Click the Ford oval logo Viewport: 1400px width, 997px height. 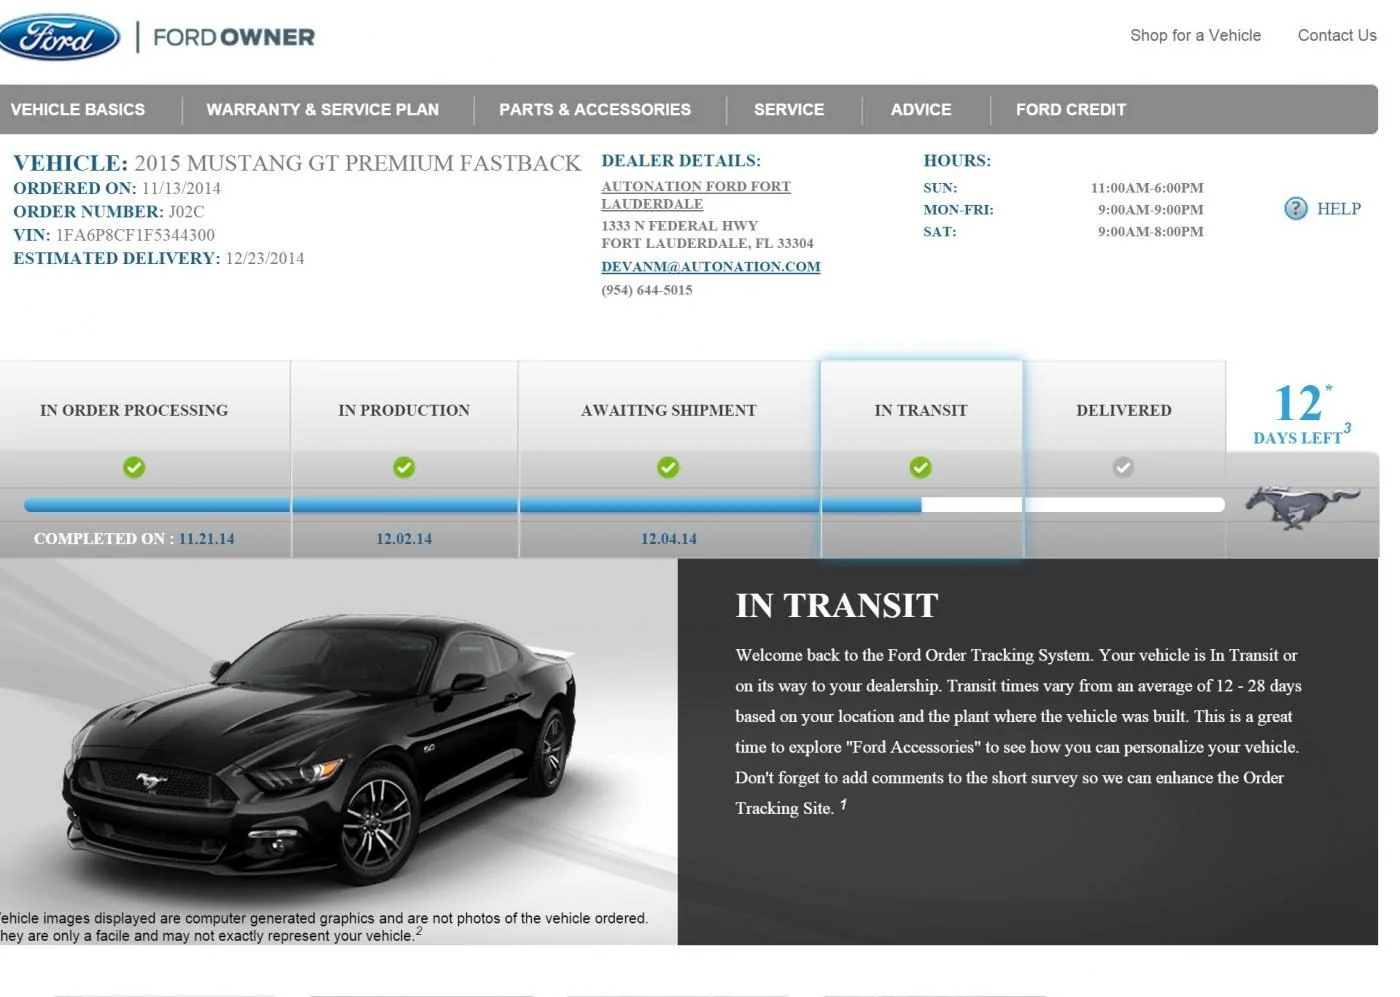[x=59, y=37]
